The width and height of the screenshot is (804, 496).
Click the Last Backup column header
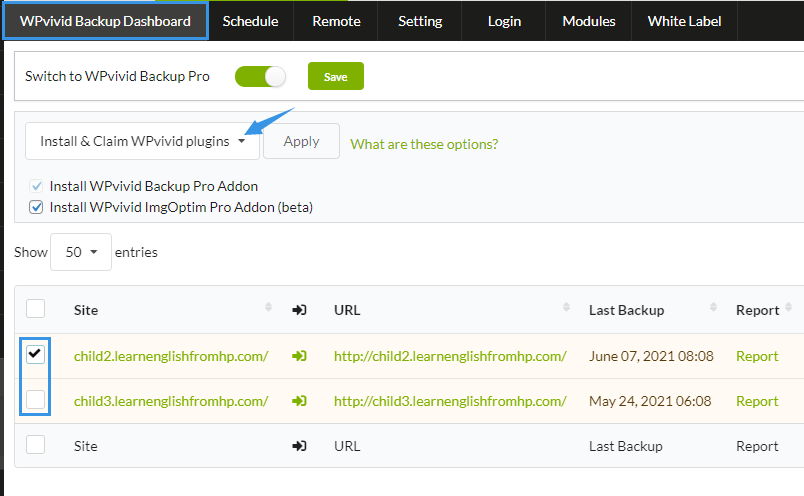(x=626, y=310)
